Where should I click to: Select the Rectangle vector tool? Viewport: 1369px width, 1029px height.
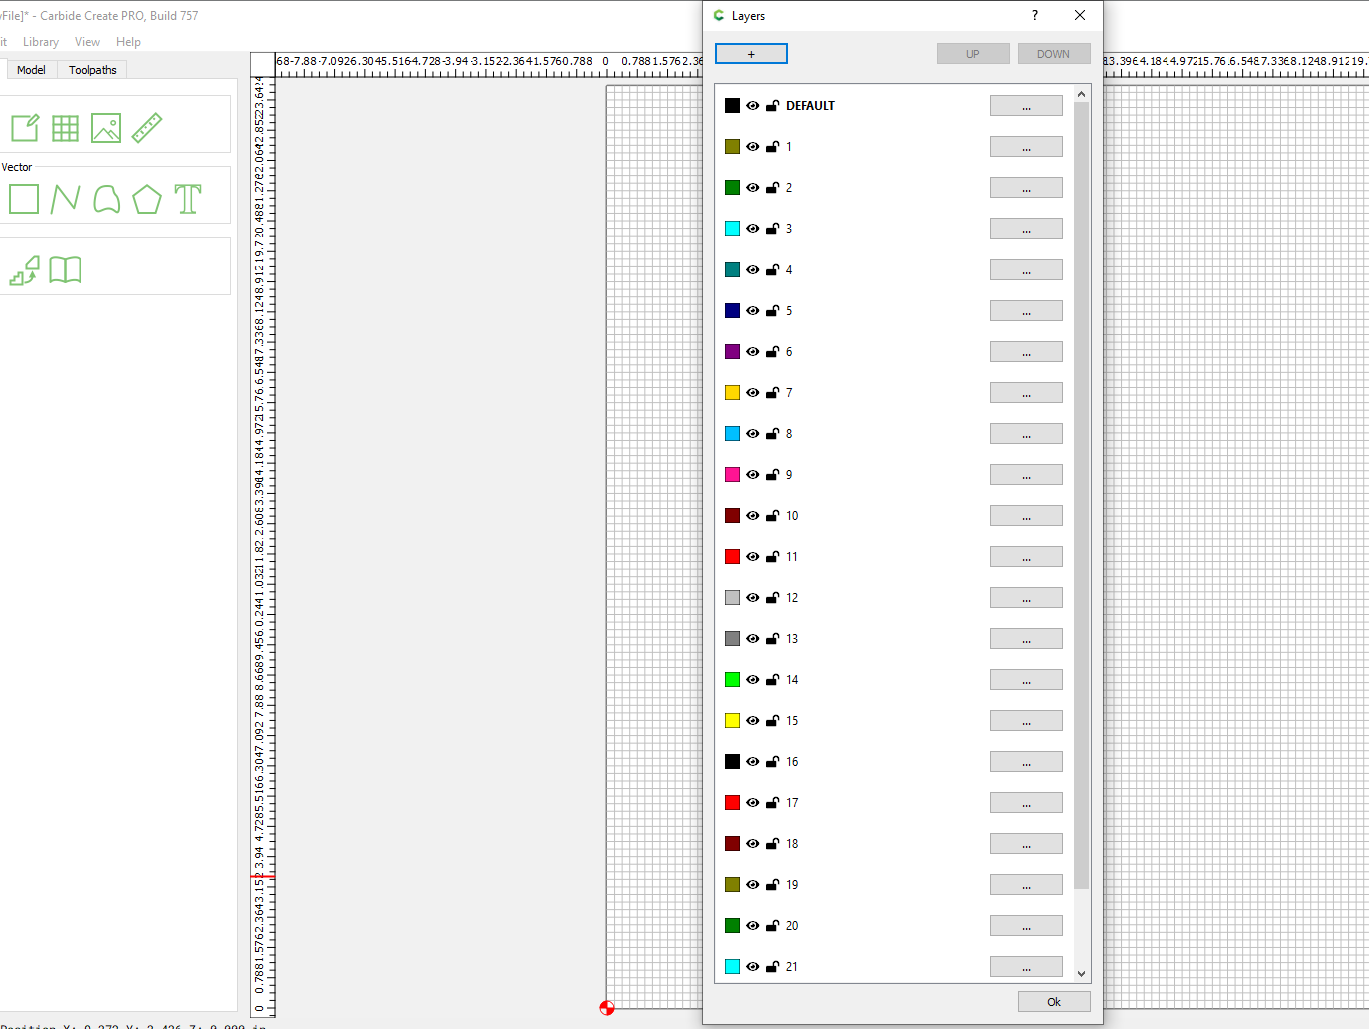click(x=24, y=199)
